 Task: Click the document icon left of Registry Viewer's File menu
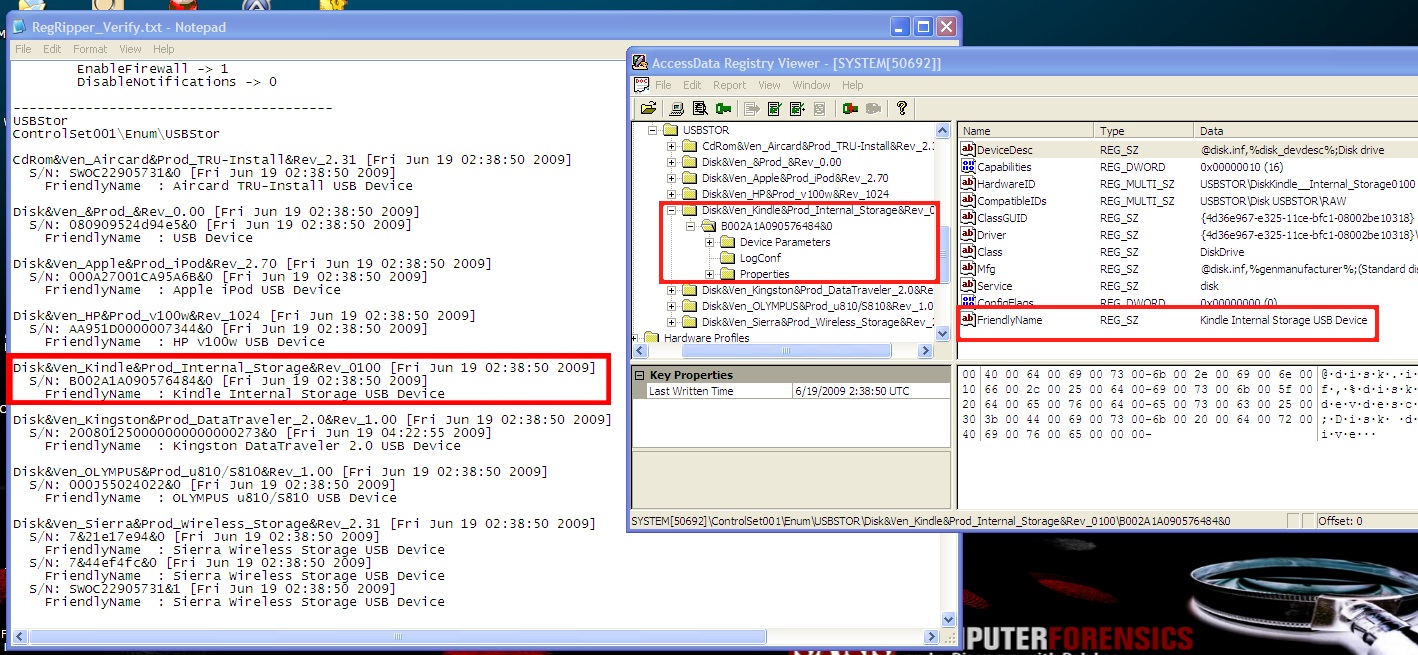(x=641, y=85)
